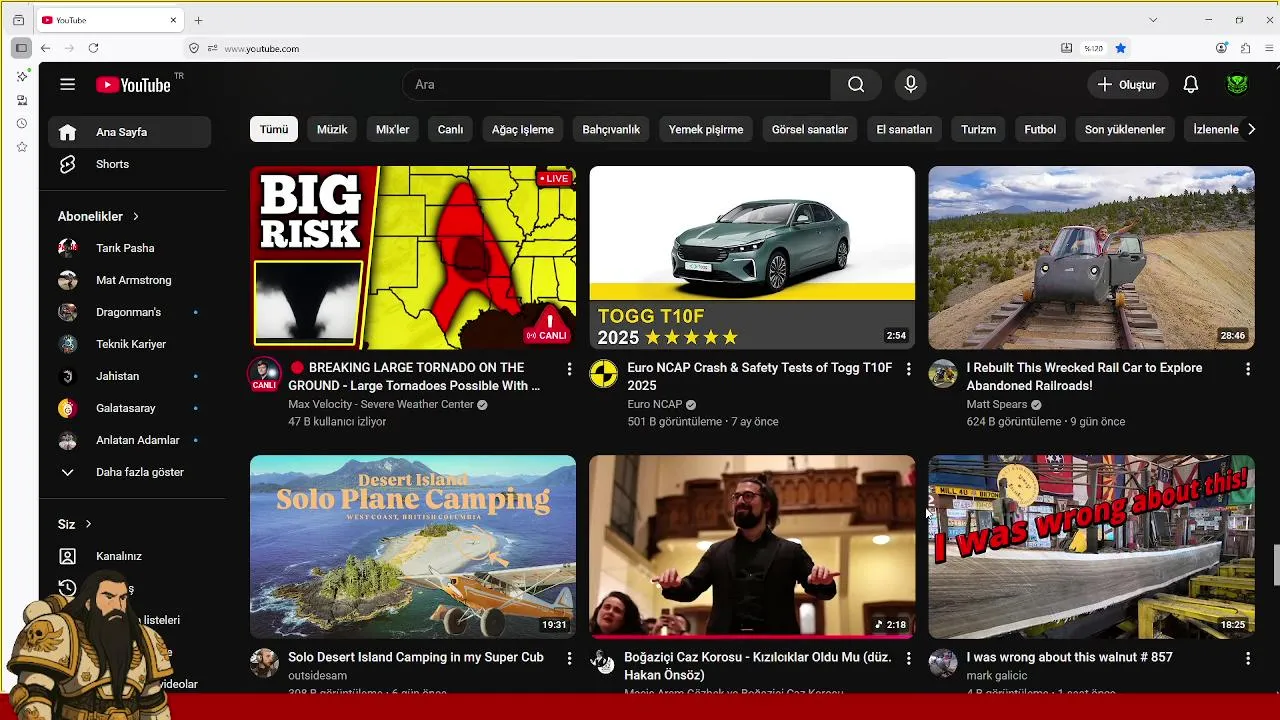Go to Ana Sayfa in sidebar
The image size is (1280, 720).
[129, 132]
